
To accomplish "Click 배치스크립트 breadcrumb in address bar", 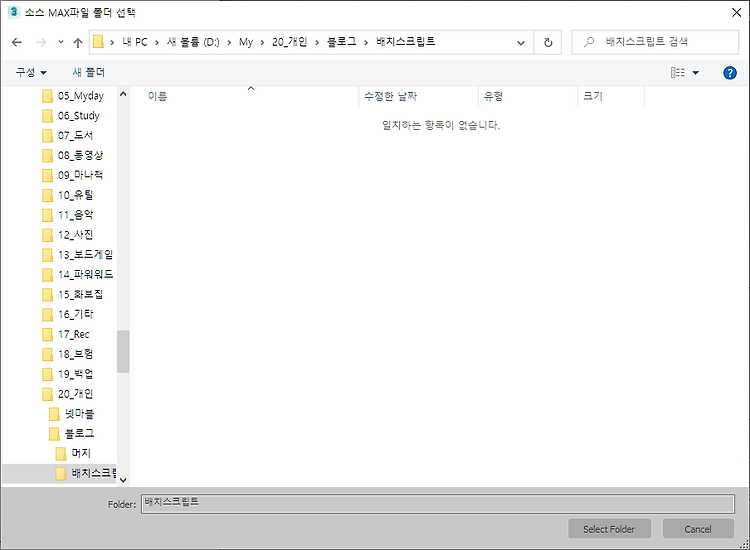I will 406,42.
